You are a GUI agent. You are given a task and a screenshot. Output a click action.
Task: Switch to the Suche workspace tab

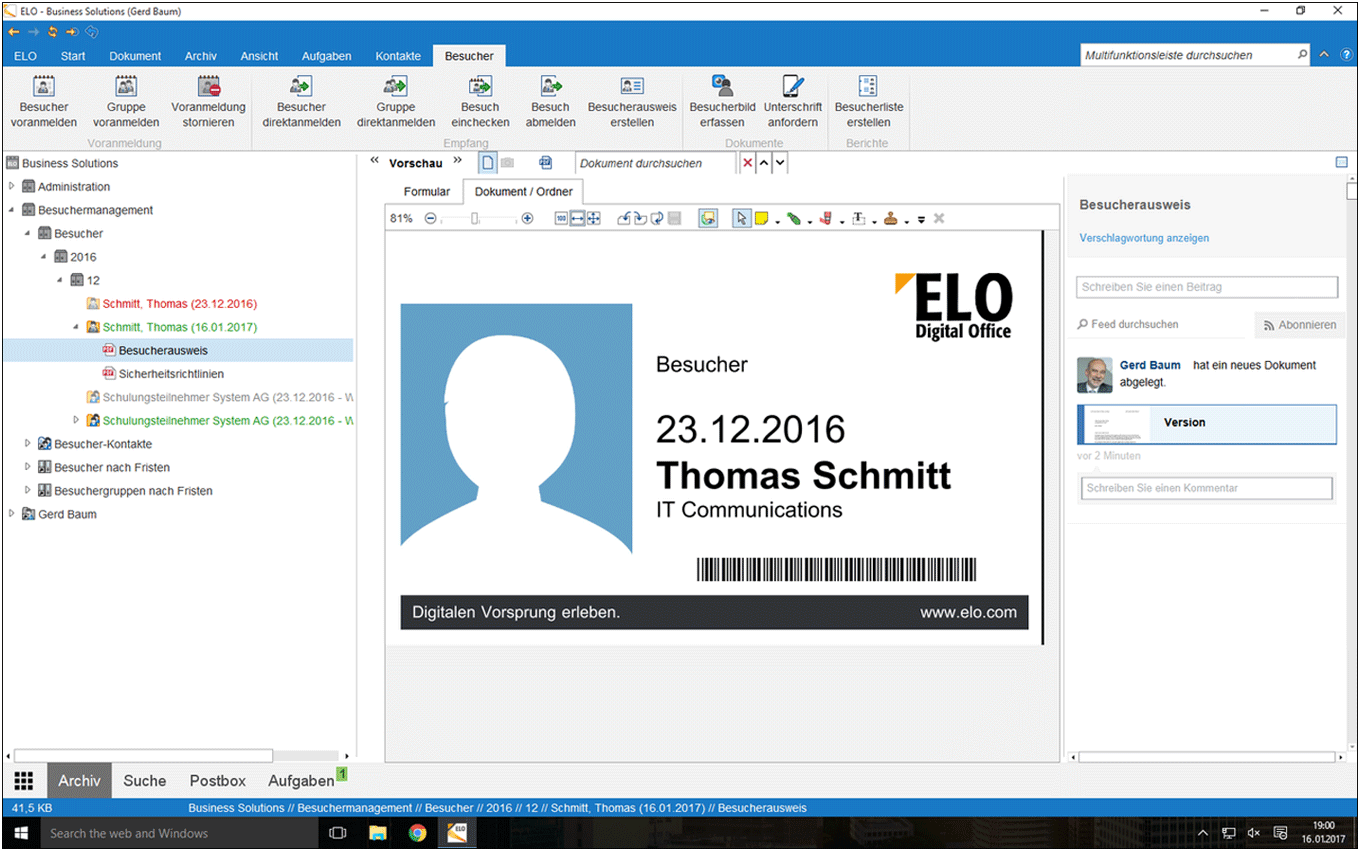click(145, 781)
